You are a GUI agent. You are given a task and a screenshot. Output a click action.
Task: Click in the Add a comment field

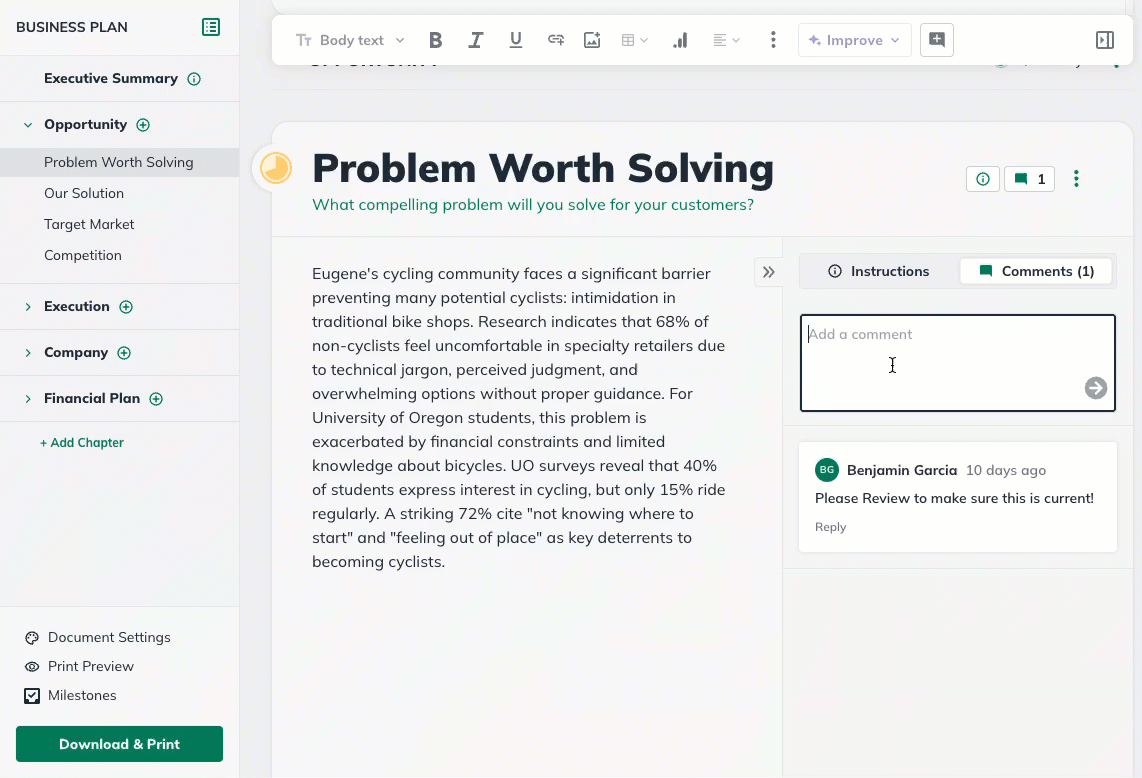click(x=940, y=360)
